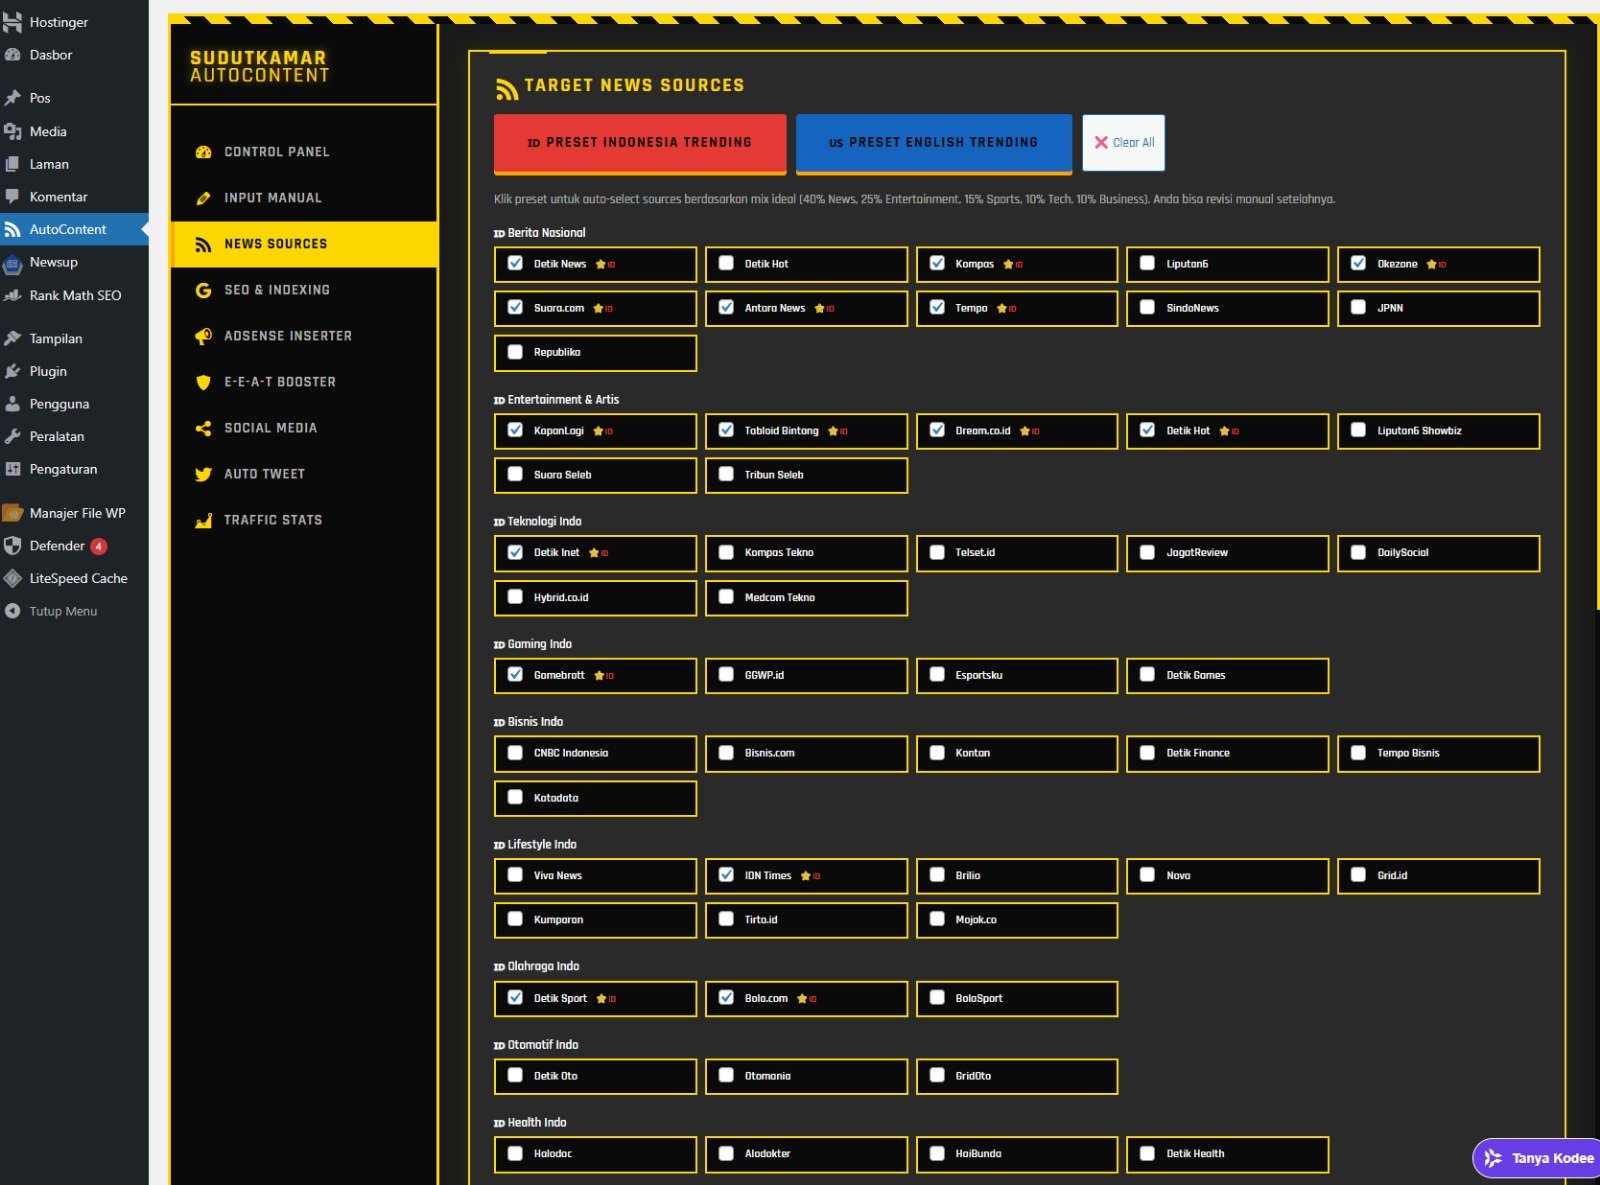Click the Auto Tweet bird icon
The image size is (1600, 1185).
click(203, 473)
